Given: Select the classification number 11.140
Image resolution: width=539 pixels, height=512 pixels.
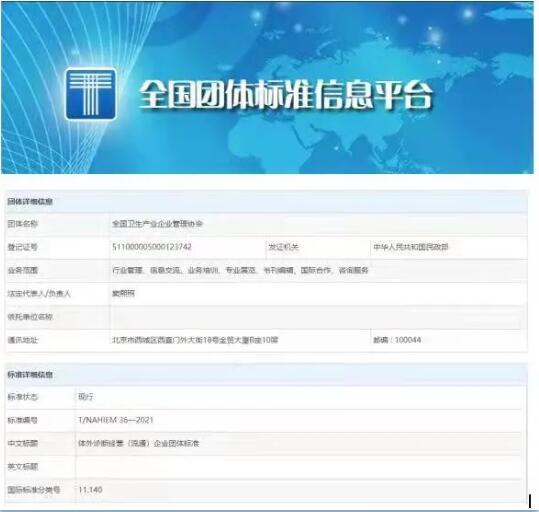Looking at the screenshot, I should [x=90, y=490].
